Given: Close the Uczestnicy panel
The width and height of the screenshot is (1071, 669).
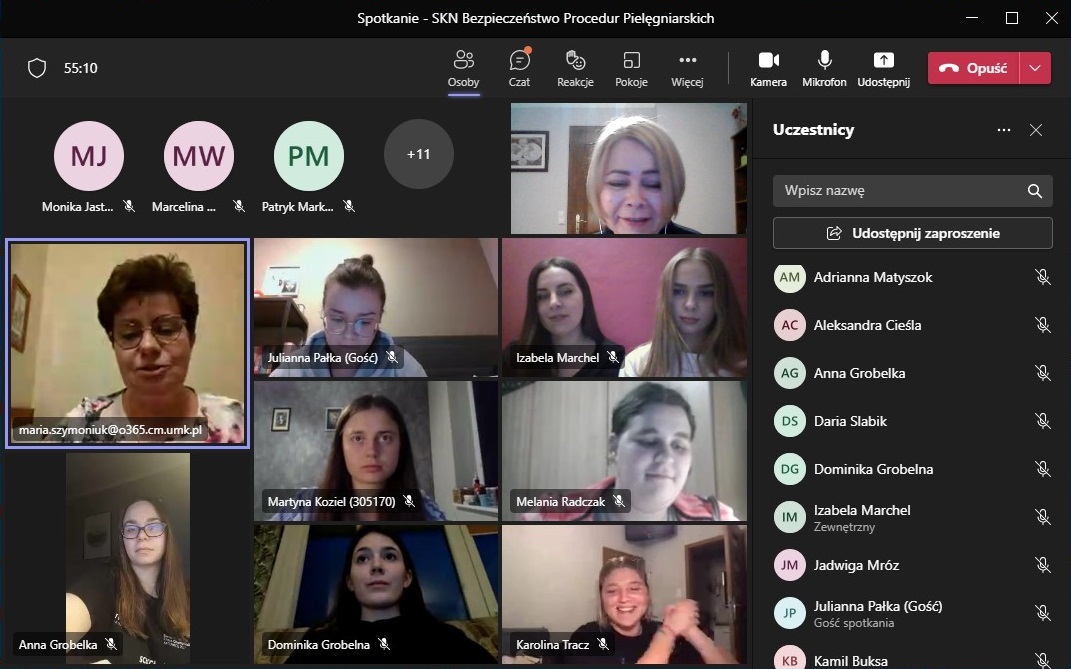Looking at the screenshot, I should coord(1036,130).
